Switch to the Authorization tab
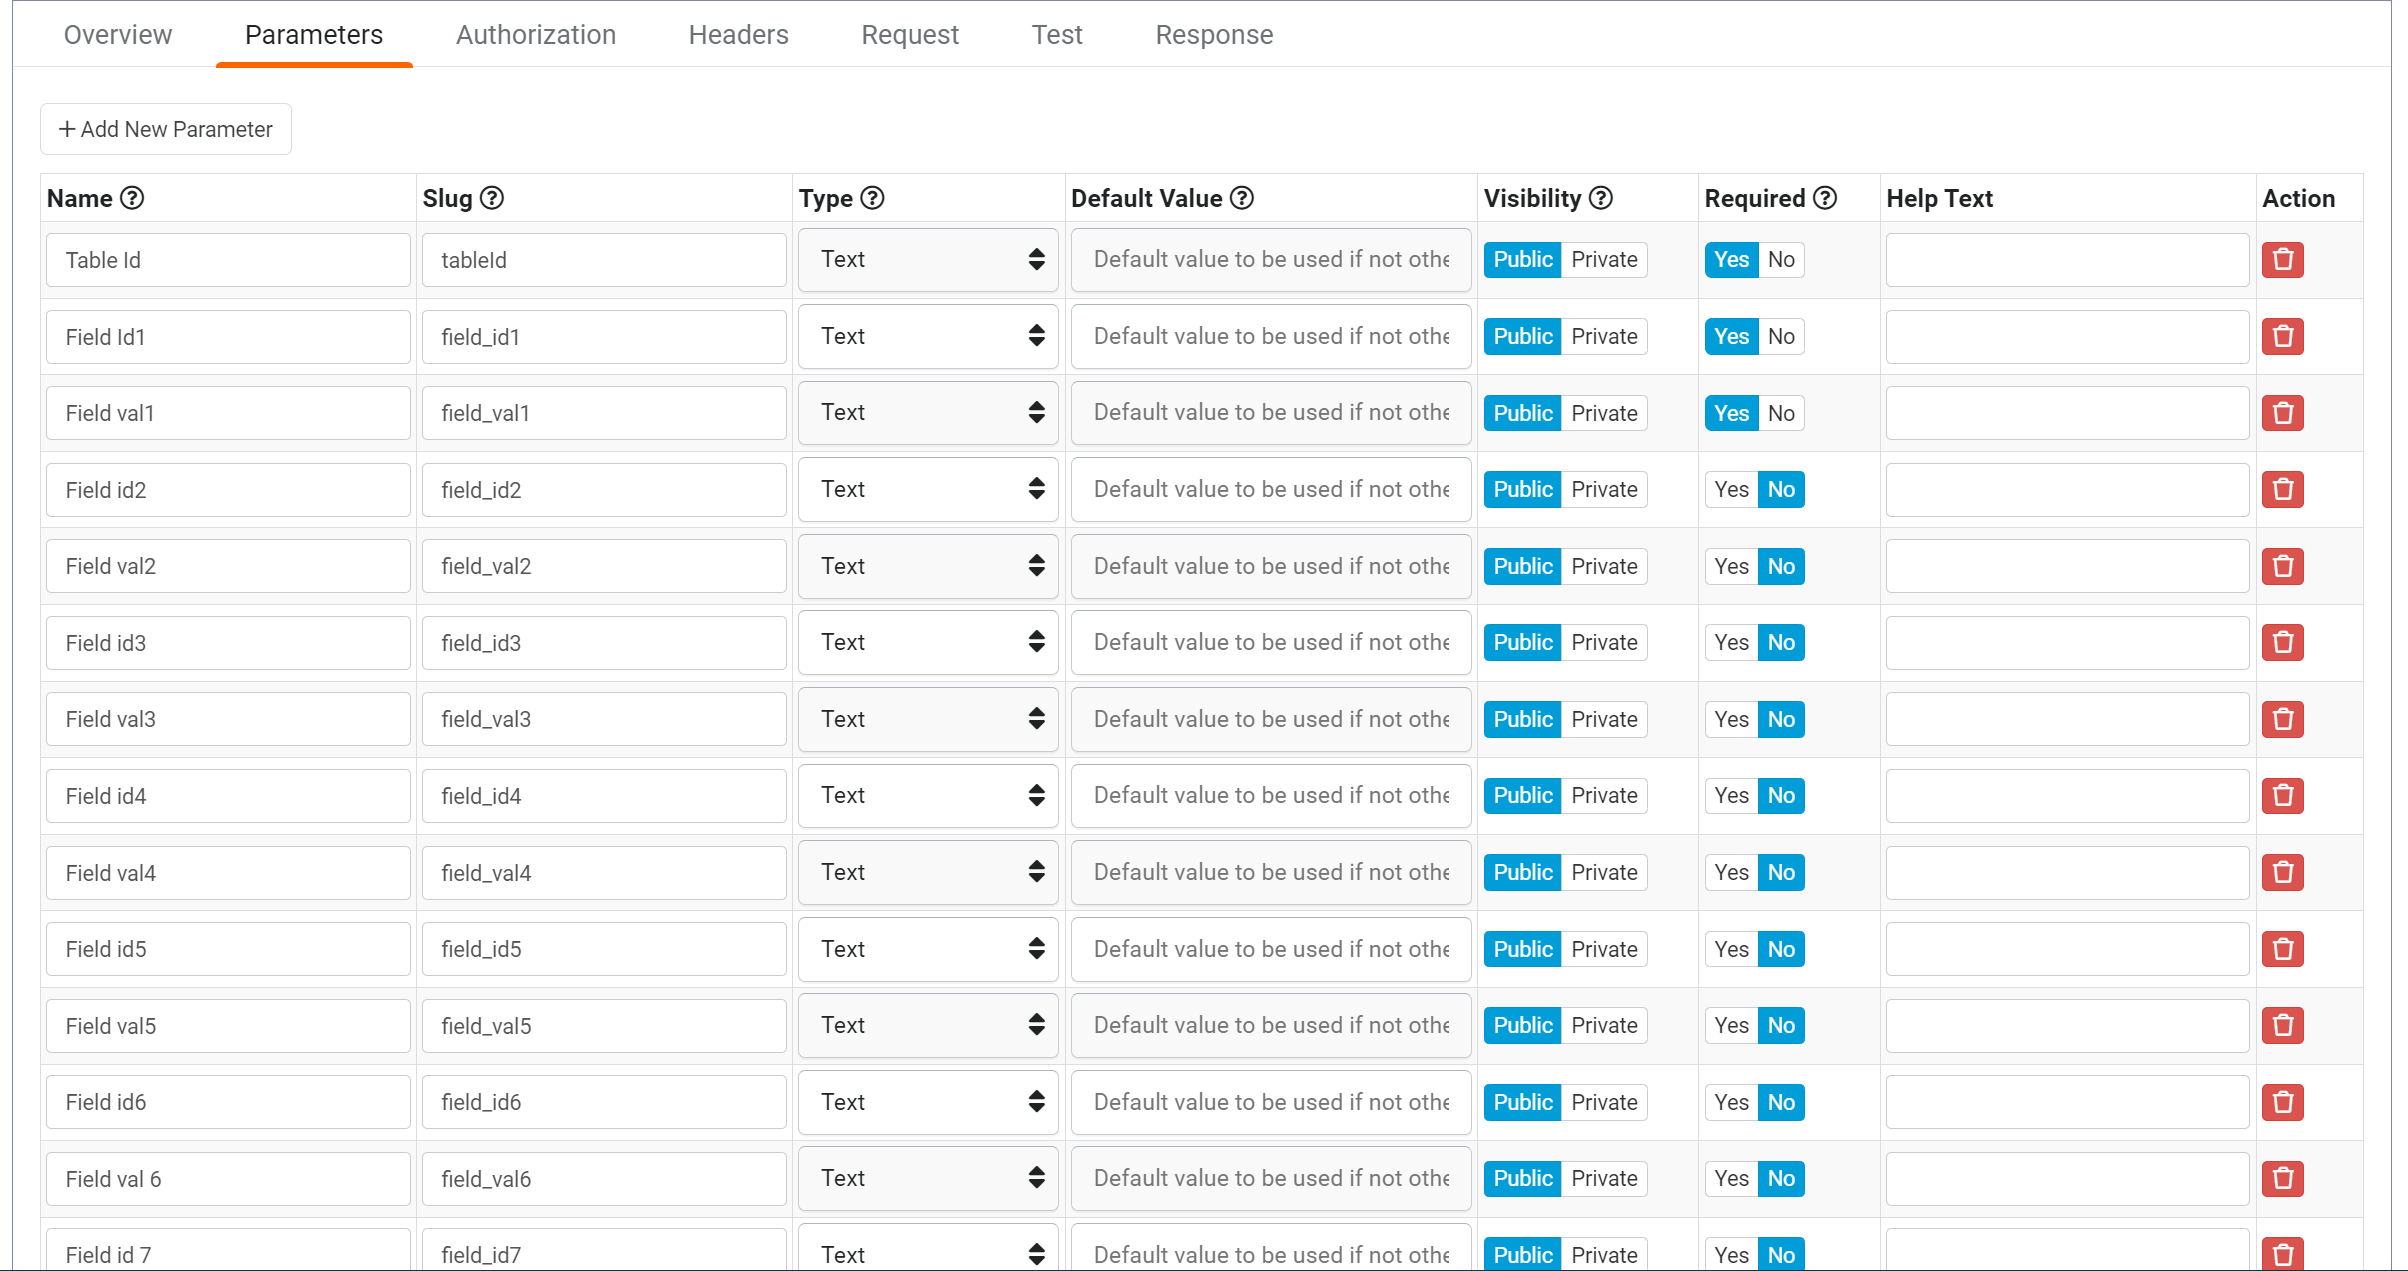The height and width of the screenshot is (1271, 2408). click(535, 34)
